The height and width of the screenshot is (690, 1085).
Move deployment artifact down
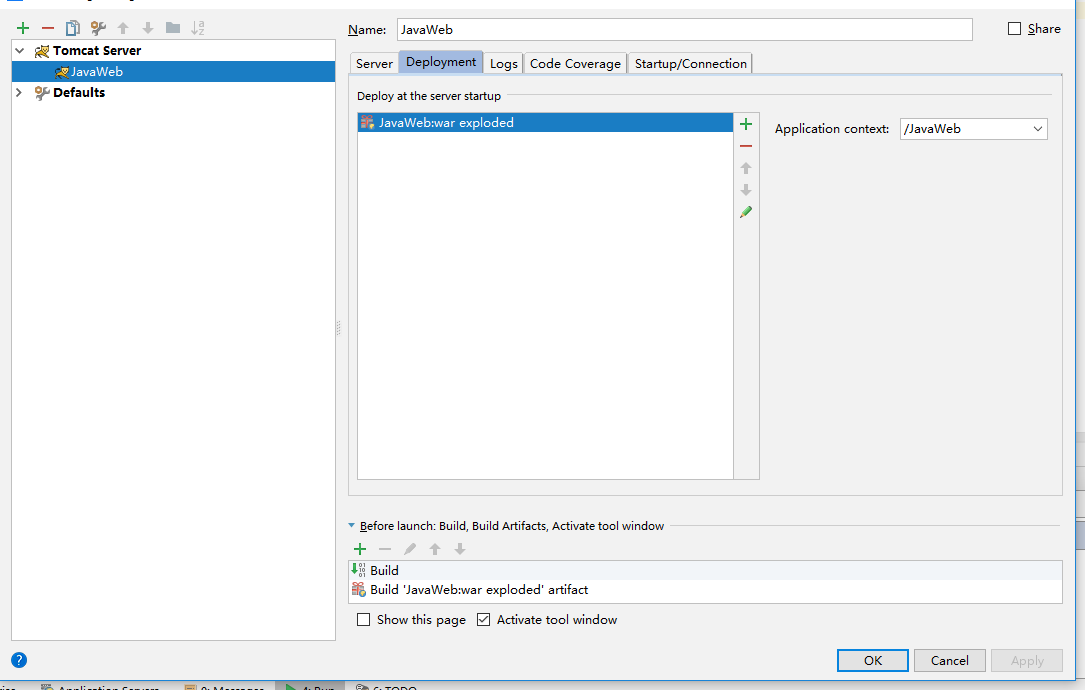(746, 190)
